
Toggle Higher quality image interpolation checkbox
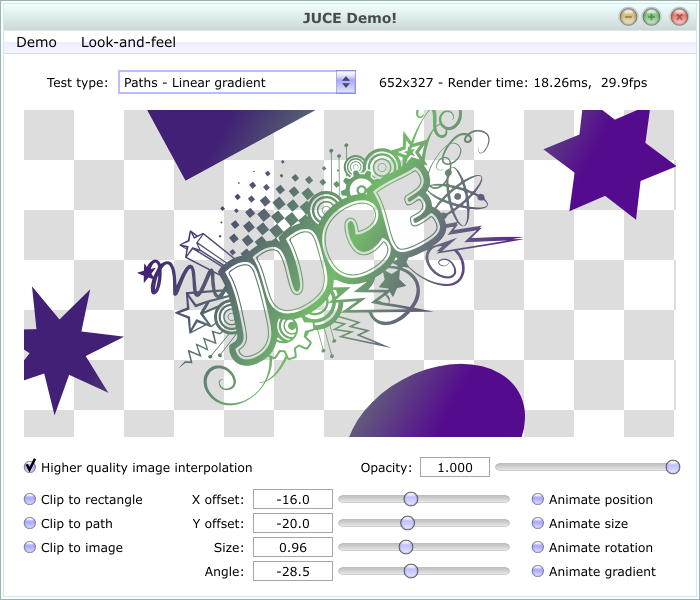(x=138, y=467)
